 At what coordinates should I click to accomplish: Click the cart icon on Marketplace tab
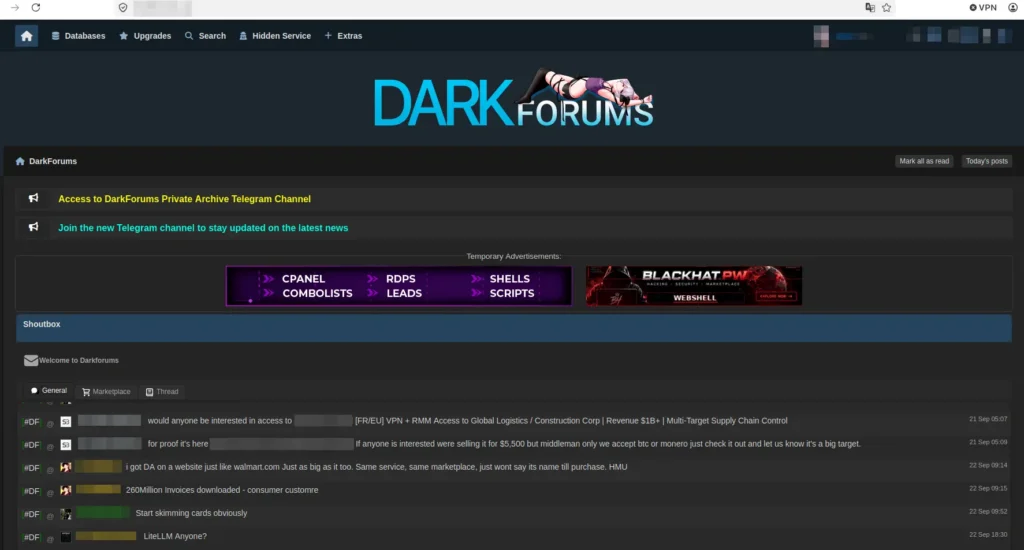click(86, 392)
